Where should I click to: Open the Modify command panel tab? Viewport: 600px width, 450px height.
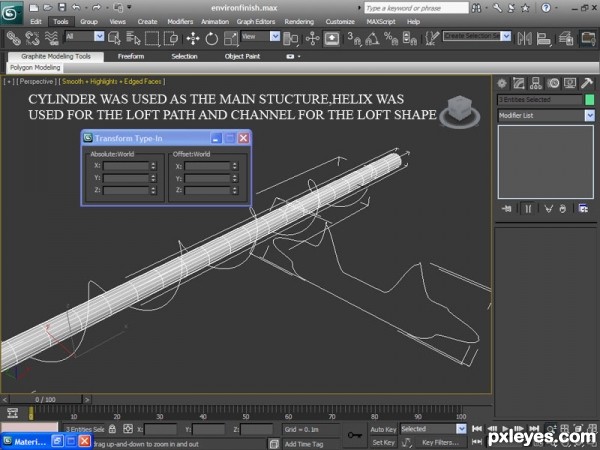tap(519, 83)
